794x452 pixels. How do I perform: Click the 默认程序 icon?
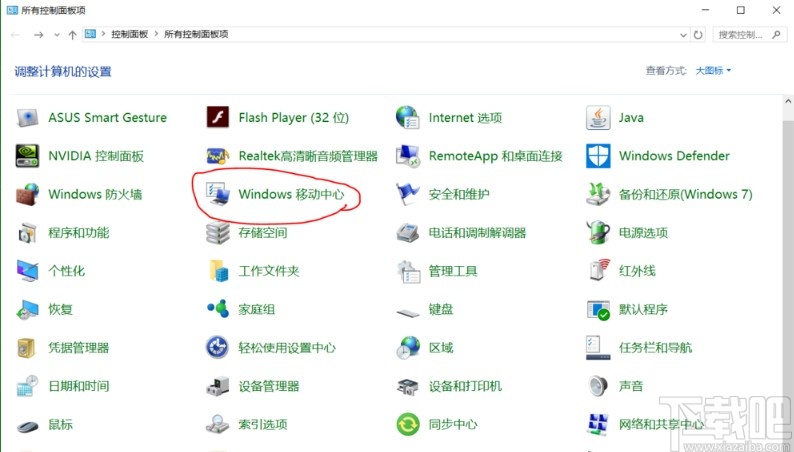598,310
